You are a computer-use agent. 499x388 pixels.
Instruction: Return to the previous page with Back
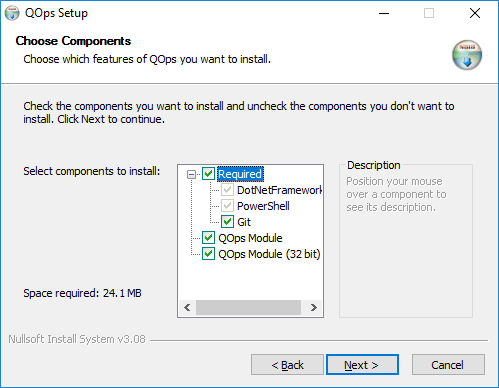tap(287, 365)
